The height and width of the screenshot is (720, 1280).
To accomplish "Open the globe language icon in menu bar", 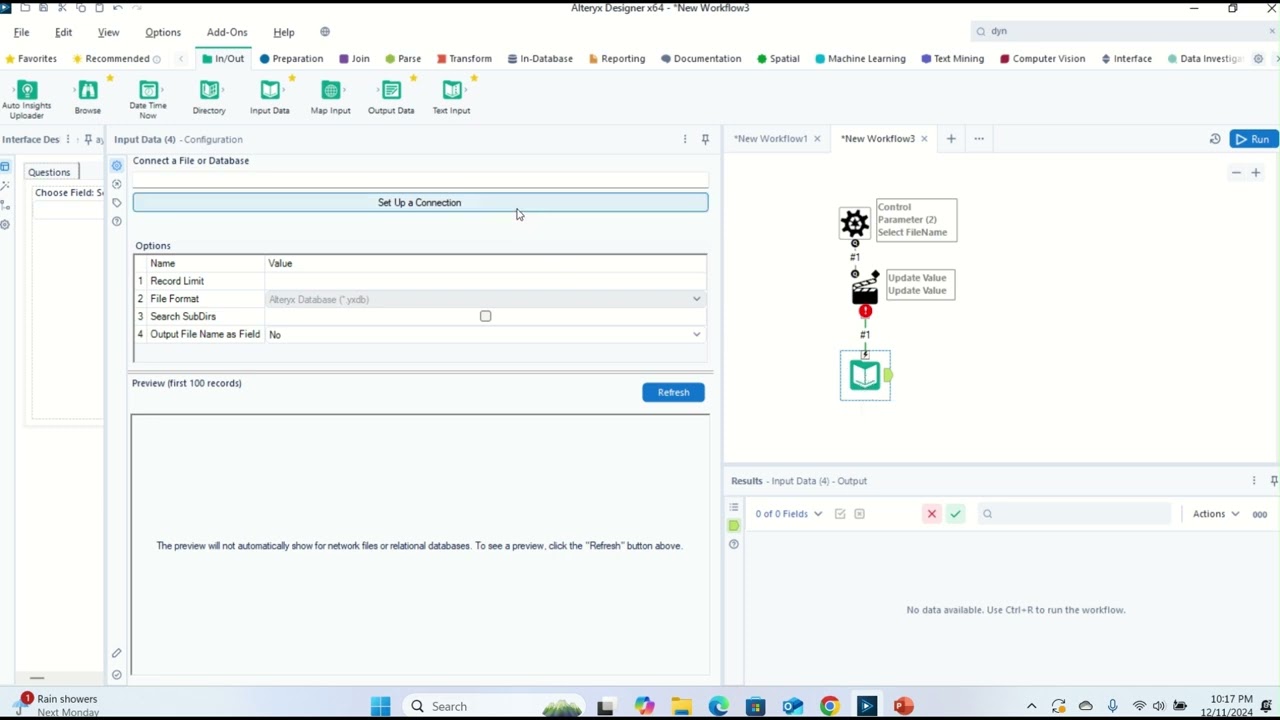I will click(325, 32).
